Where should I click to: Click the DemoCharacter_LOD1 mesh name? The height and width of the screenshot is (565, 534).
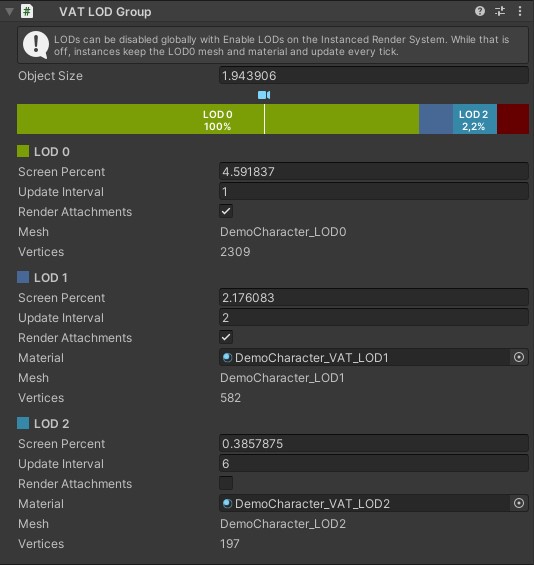[282, 378]
